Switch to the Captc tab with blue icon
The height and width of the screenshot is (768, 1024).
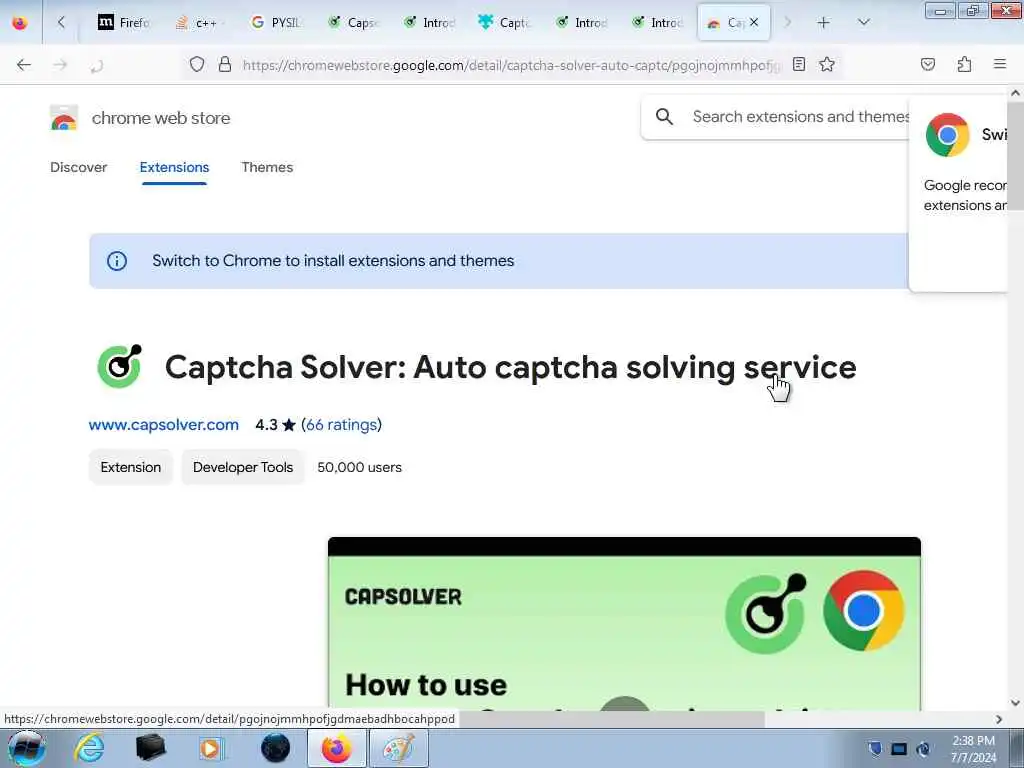tap(505, 23)
